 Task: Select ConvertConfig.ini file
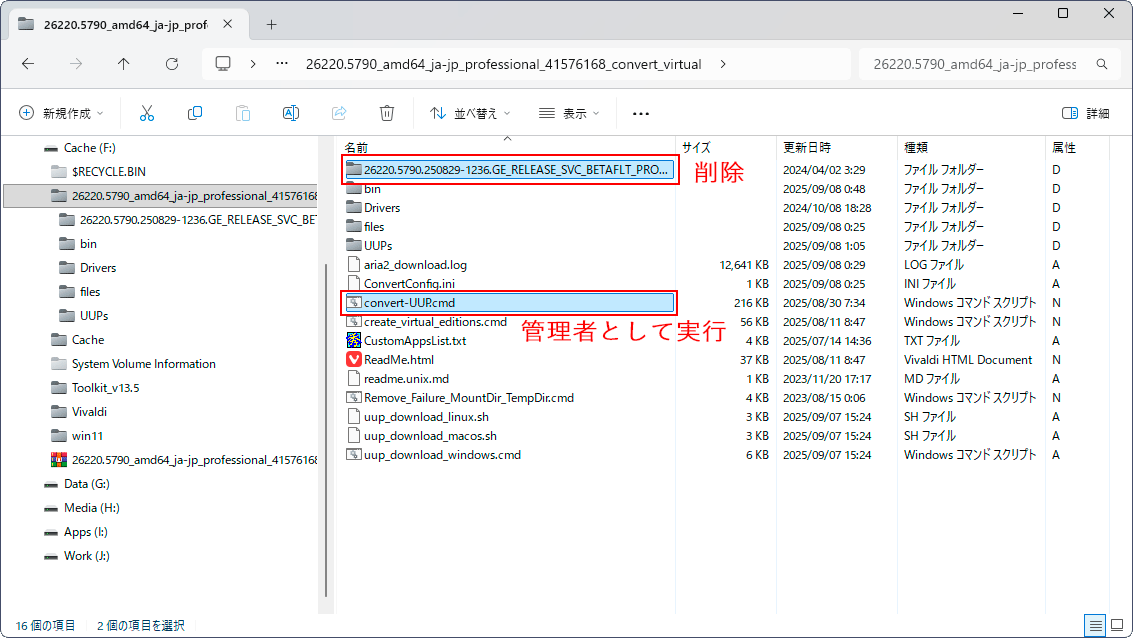click(x=409, y=284)
